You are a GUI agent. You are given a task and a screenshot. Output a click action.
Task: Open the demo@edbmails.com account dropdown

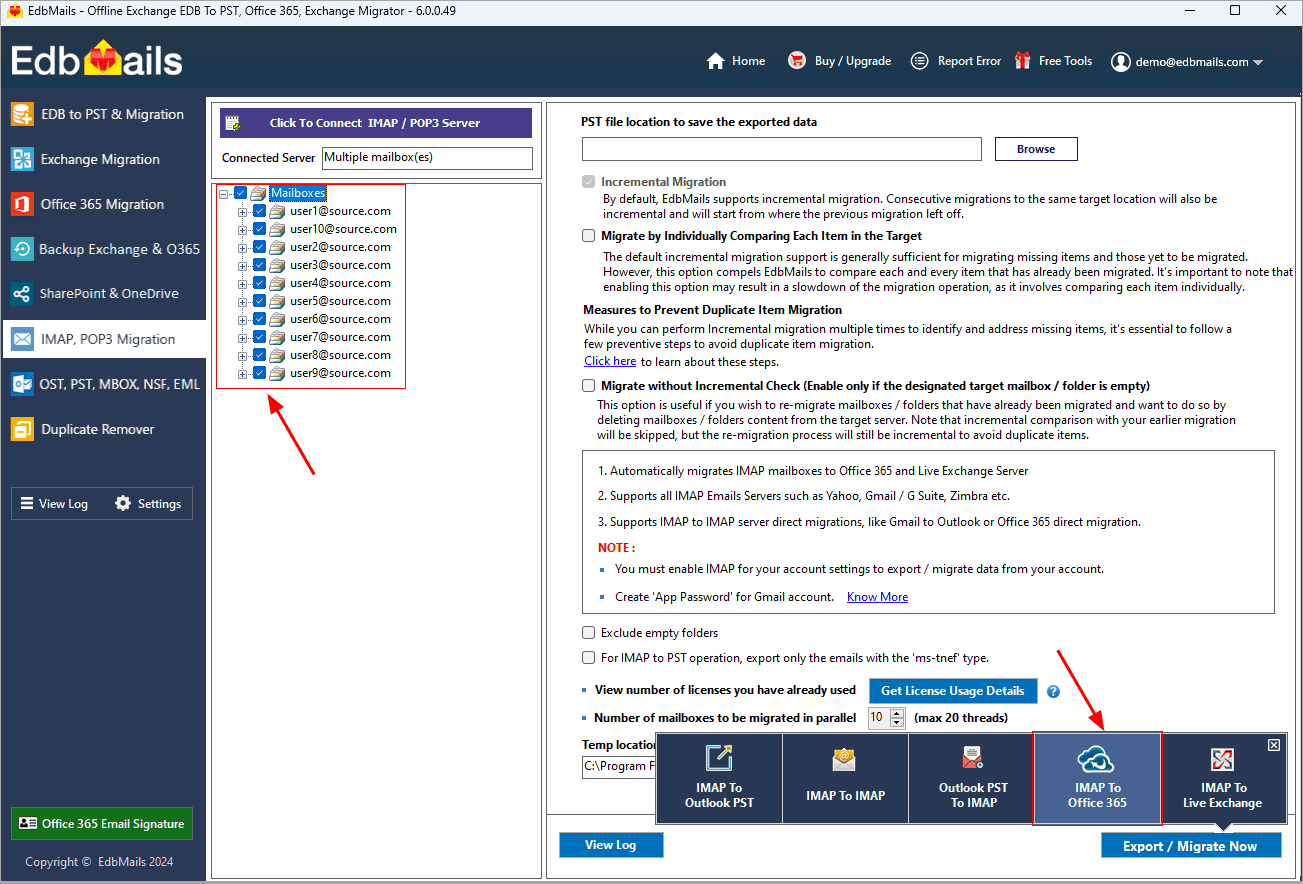click(x=1258, y=62)
